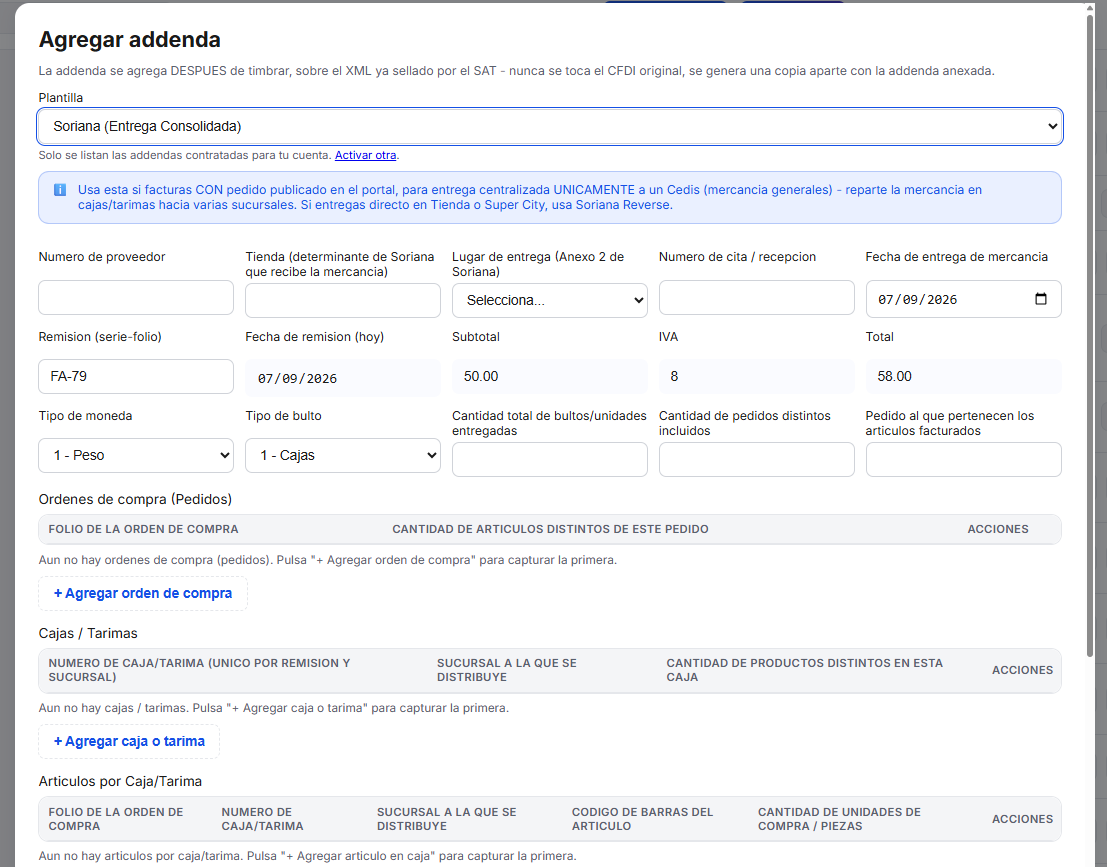
Task: Click the Fecha de remision (hoy) date field
Action: (342, 378)
